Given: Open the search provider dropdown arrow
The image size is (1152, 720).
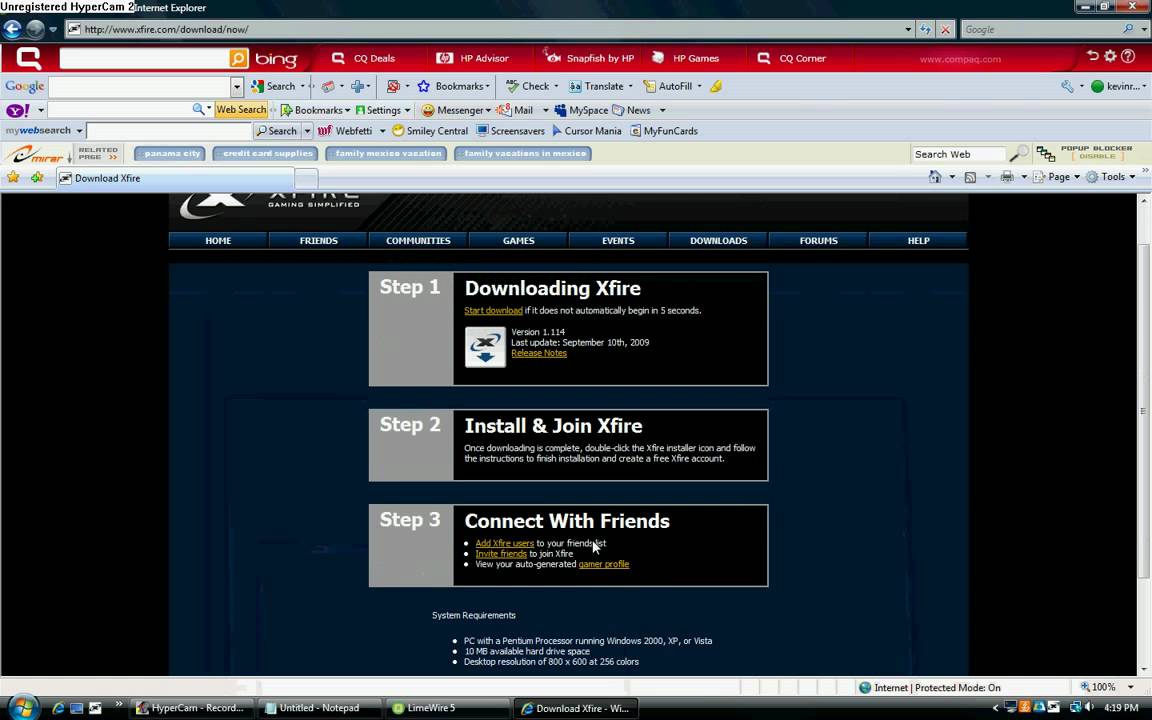Looking at the screenshot, I should (1144, 29).
